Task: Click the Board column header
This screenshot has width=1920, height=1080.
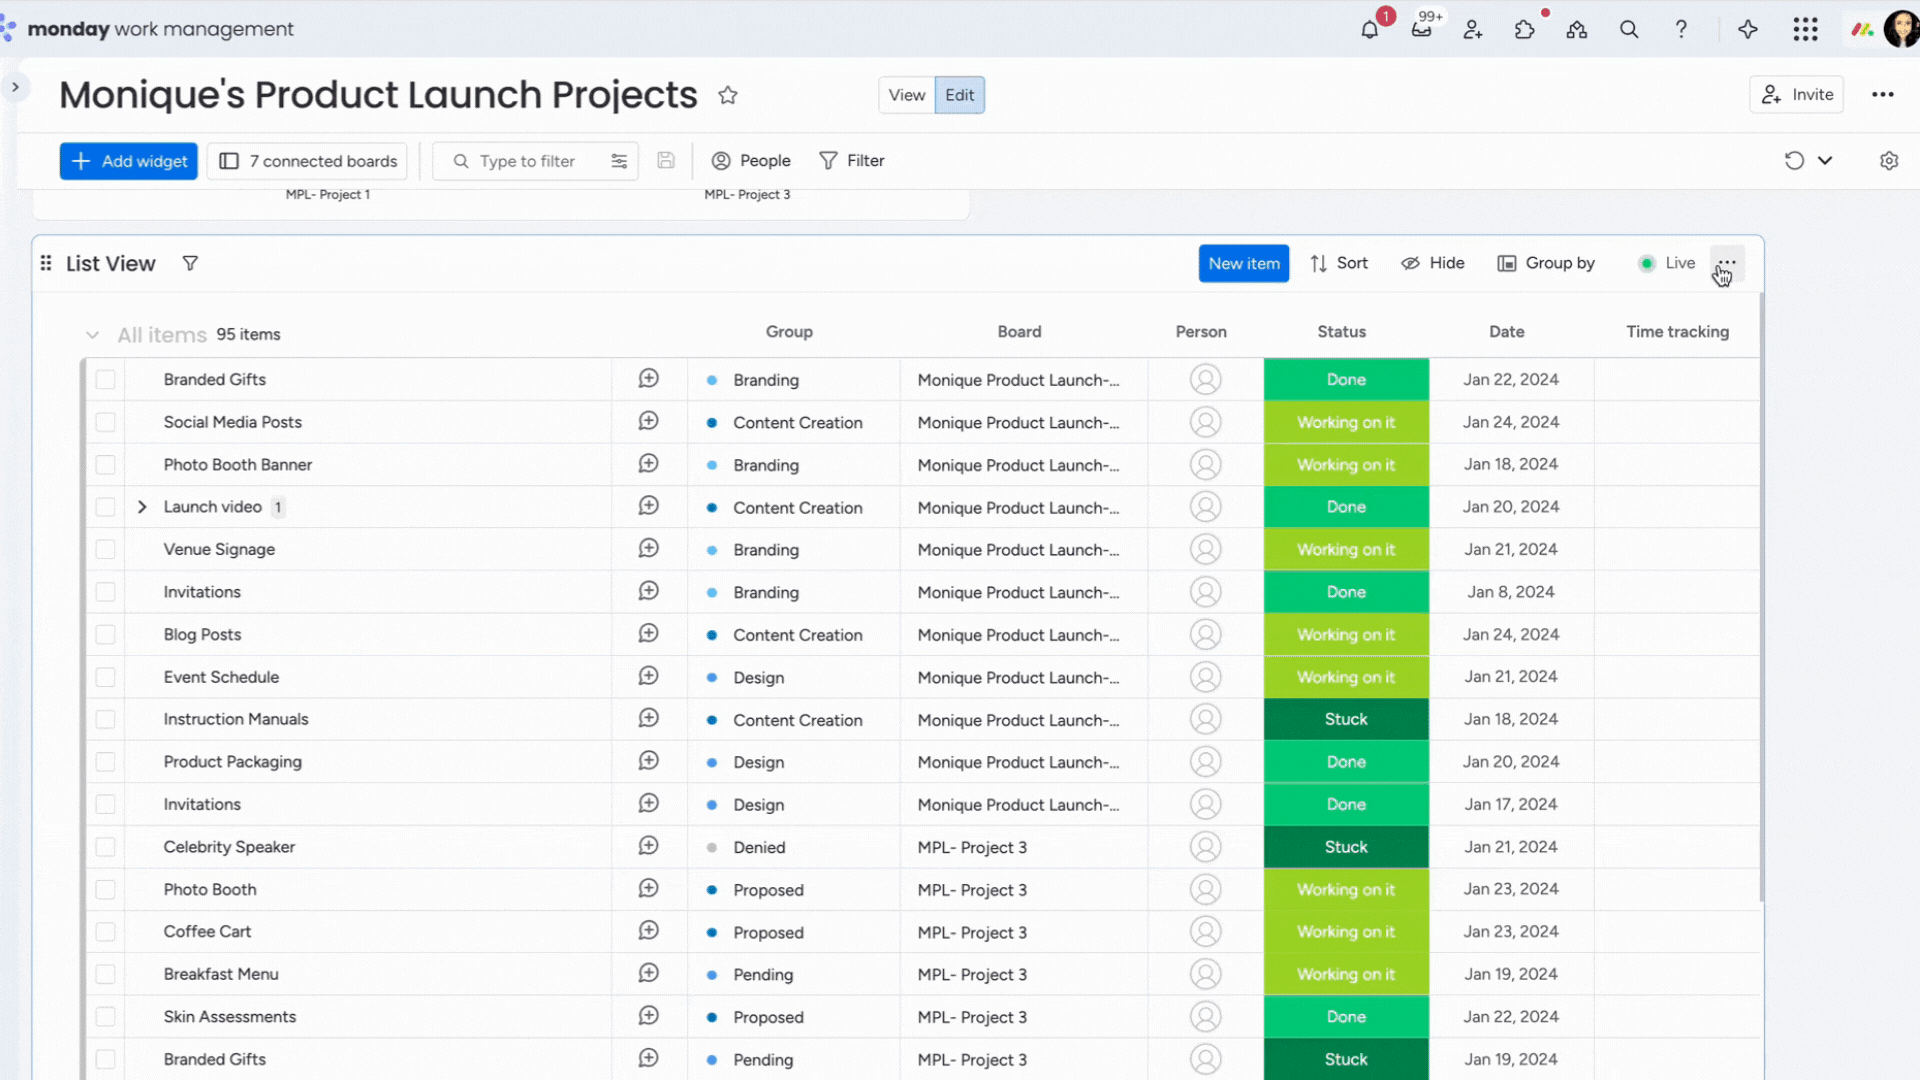Action: coord(1019,332)
